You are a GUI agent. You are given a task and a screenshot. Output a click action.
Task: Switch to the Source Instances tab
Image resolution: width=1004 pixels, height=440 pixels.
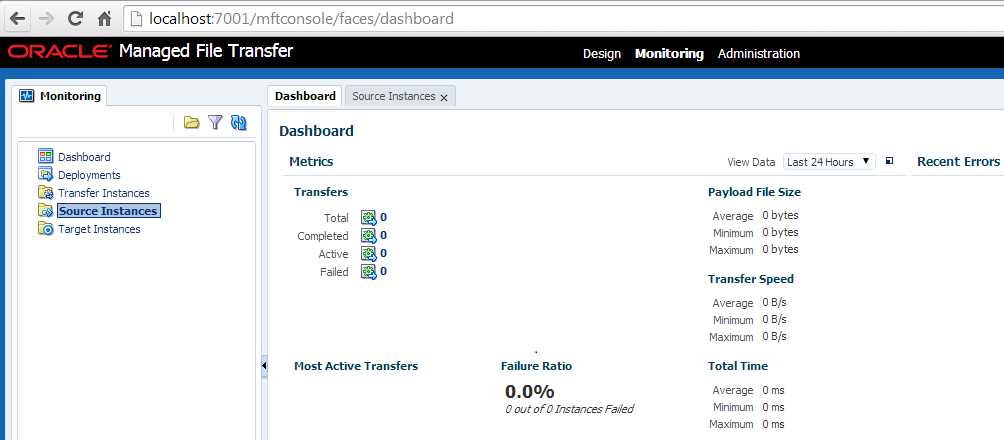point(393,97)
